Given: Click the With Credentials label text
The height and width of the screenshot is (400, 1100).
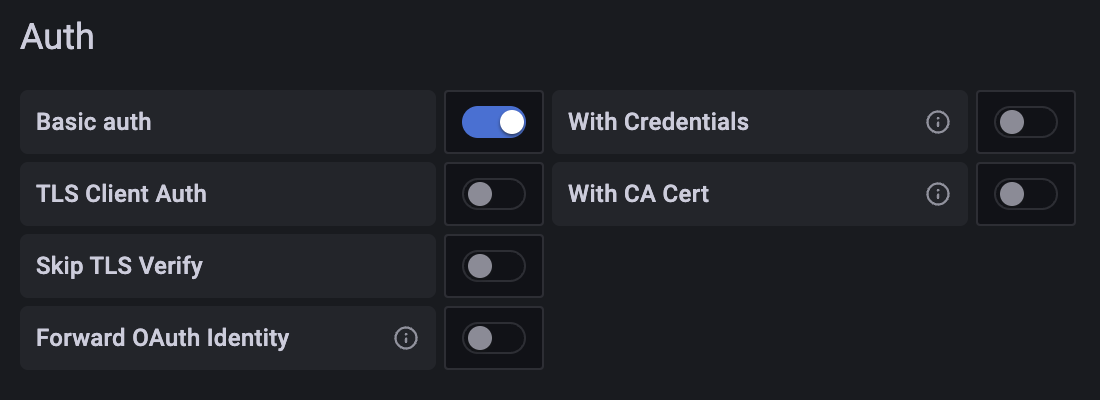Looking at the screenshot, I should click(658, 122).
